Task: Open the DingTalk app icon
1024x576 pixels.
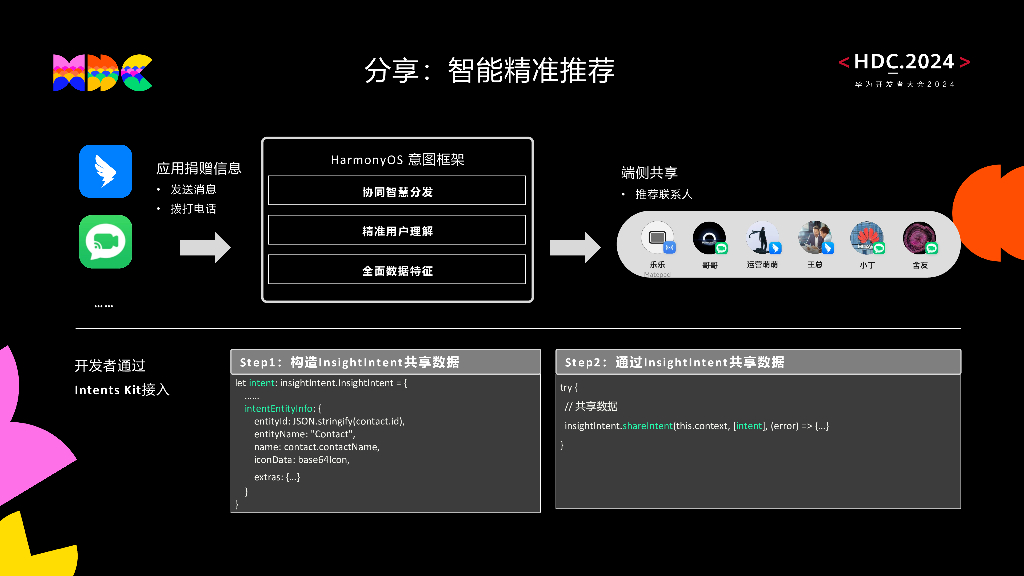Action: [x=104, y=171]
